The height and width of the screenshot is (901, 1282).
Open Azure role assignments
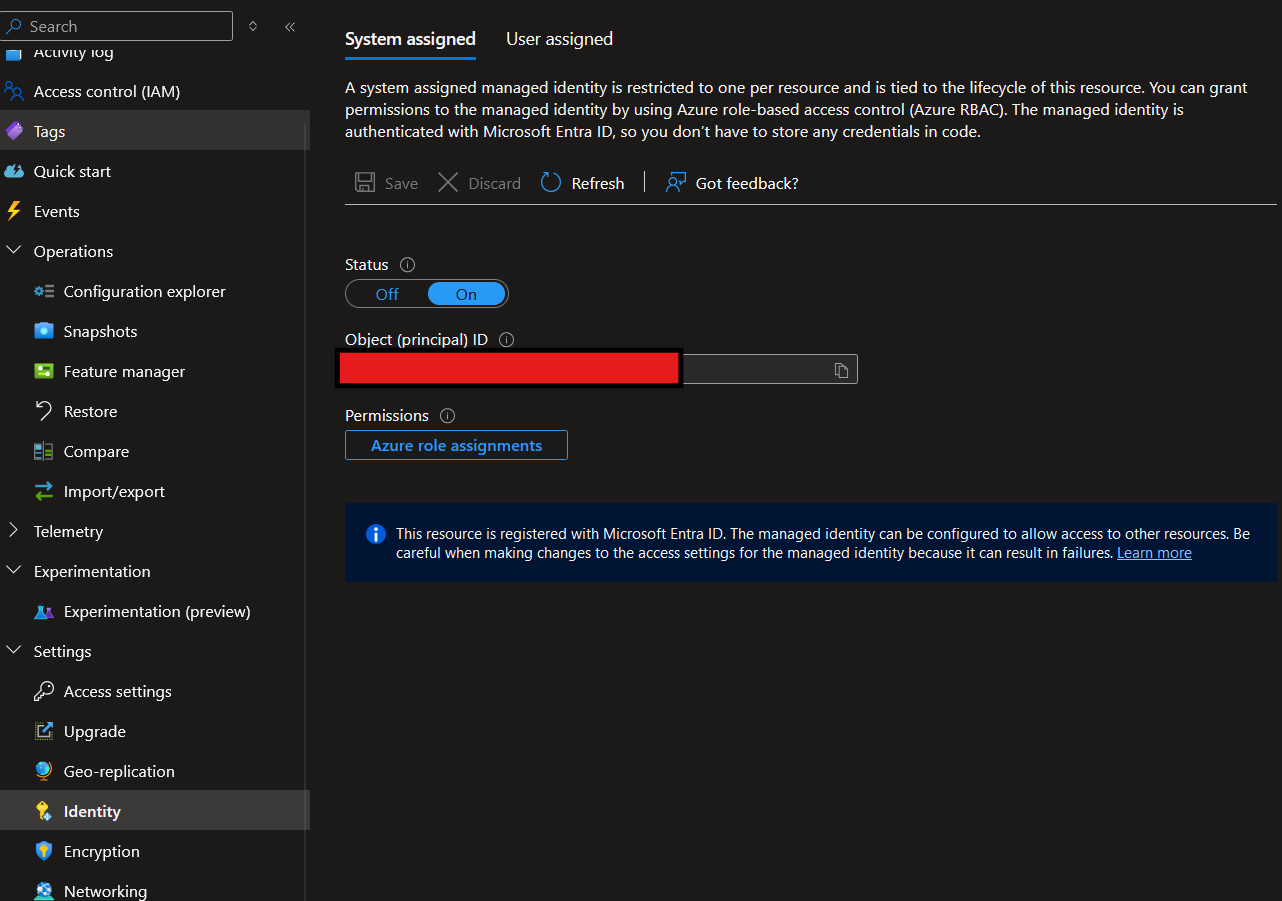tap(456, 445)
